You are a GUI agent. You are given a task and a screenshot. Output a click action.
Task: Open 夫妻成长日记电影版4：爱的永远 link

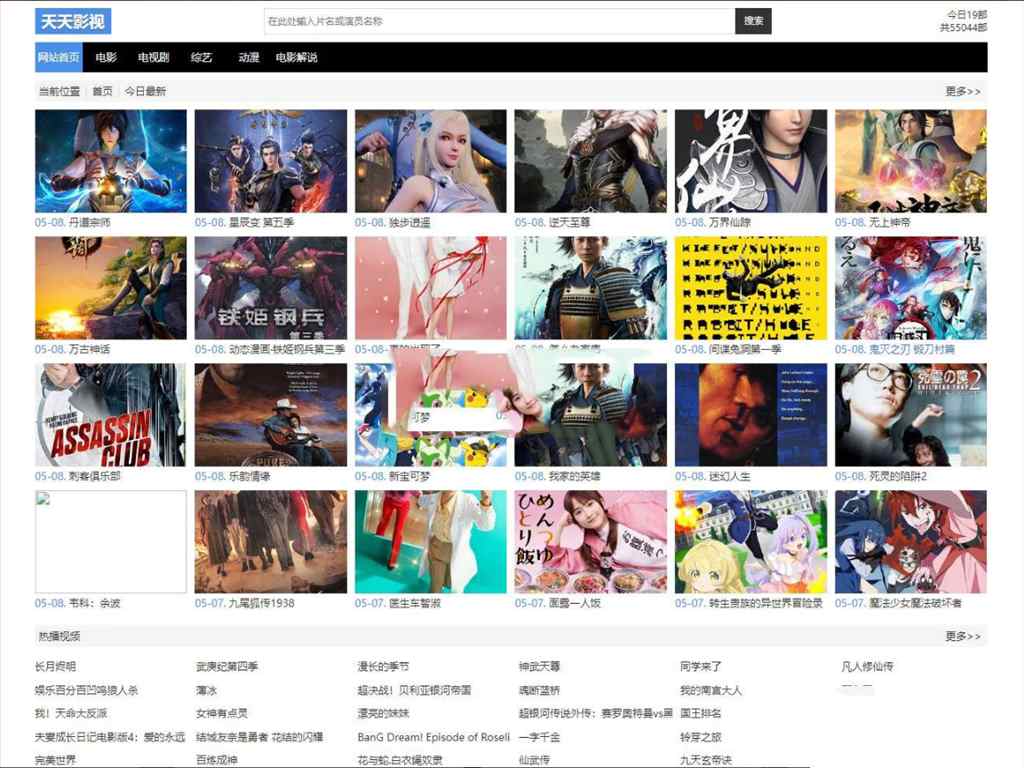pyautogui.click(x=110, y=737)
